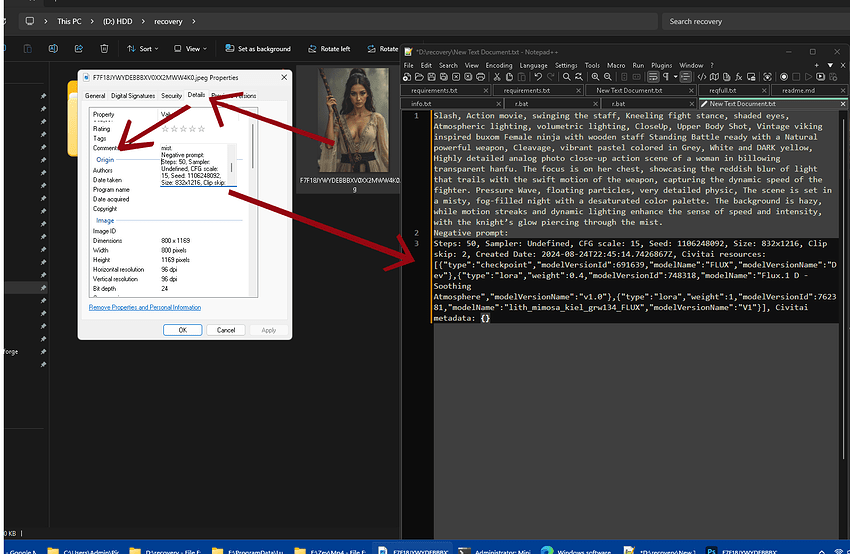Open the Plugins menu in Notepad++
This screenshot has width=850, height=554.
click(663, 65)
